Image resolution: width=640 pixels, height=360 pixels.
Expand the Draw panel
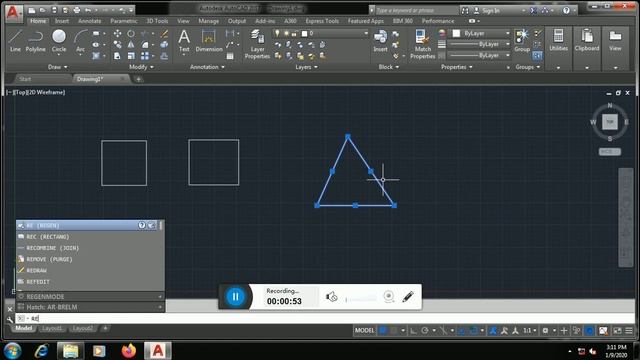(58, 67)
